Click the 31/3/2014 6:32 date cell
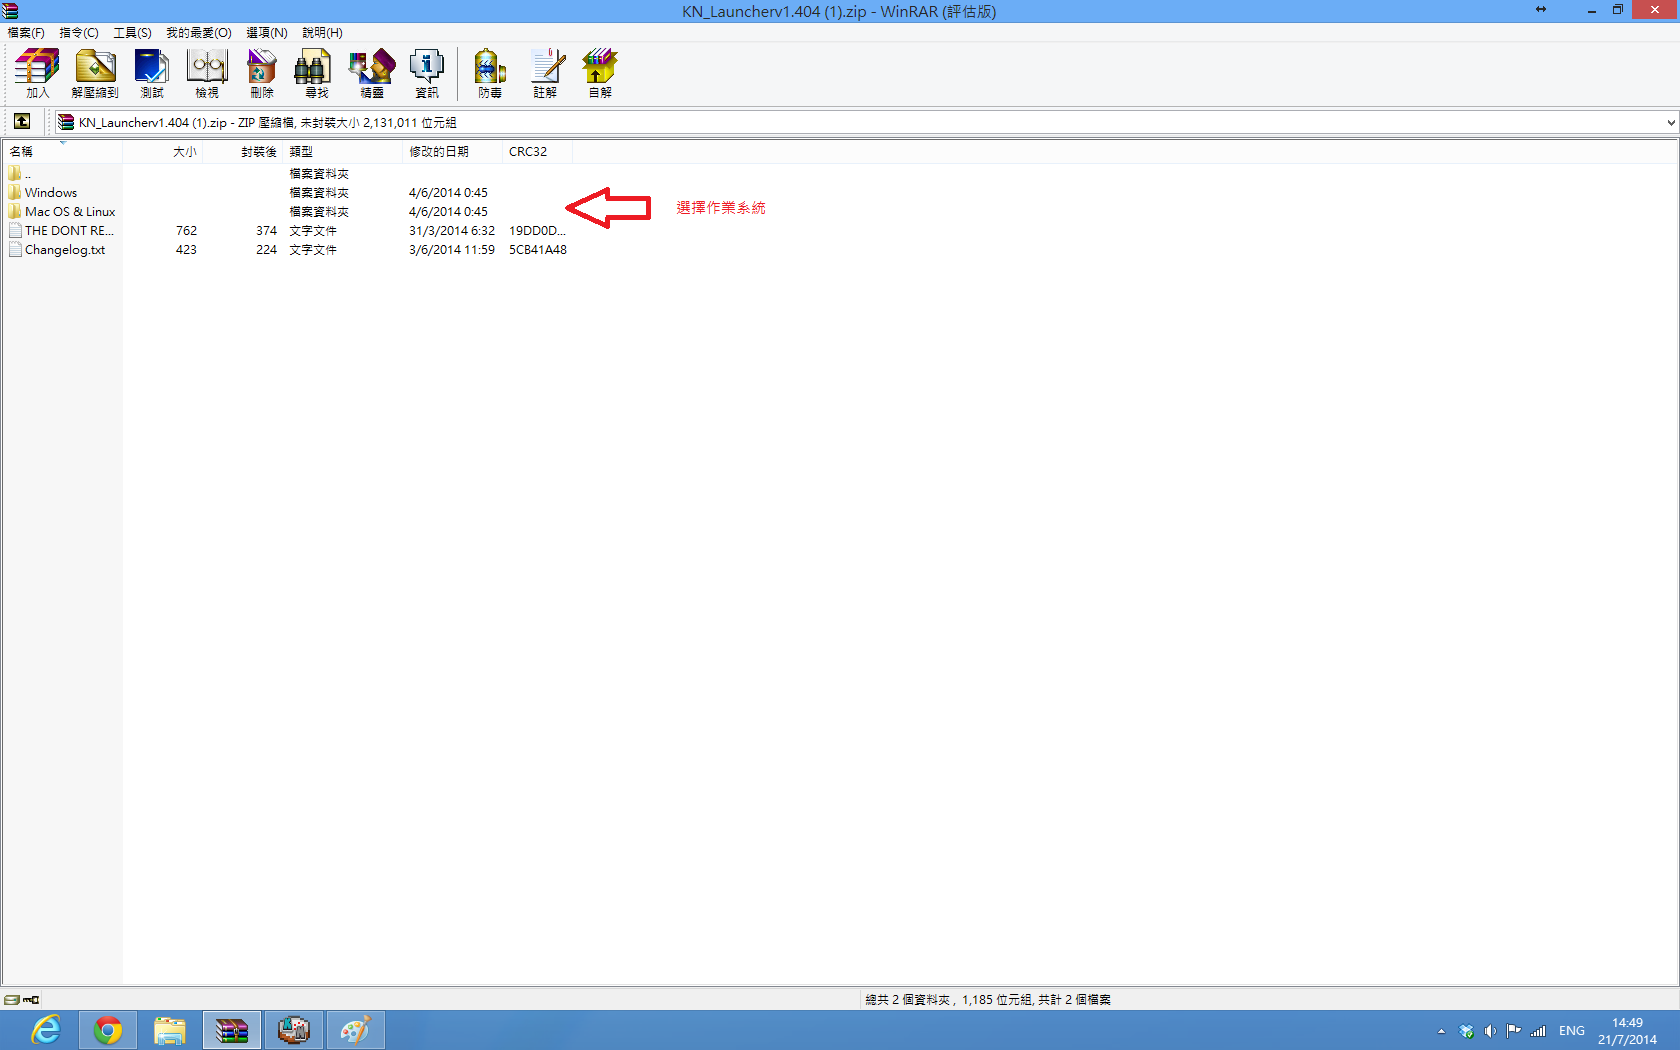This screenshot has height=1050, width=1680. [452, 231]
